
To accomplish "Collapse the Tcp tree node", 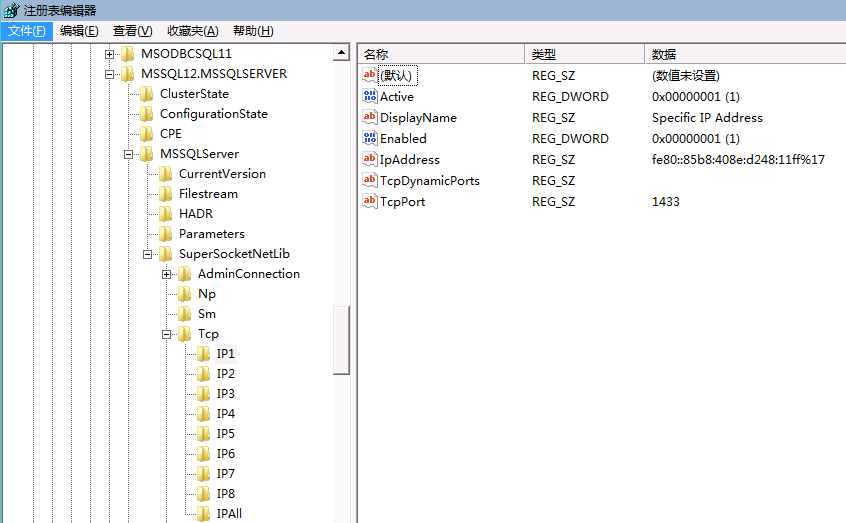I will click(167, 334).
